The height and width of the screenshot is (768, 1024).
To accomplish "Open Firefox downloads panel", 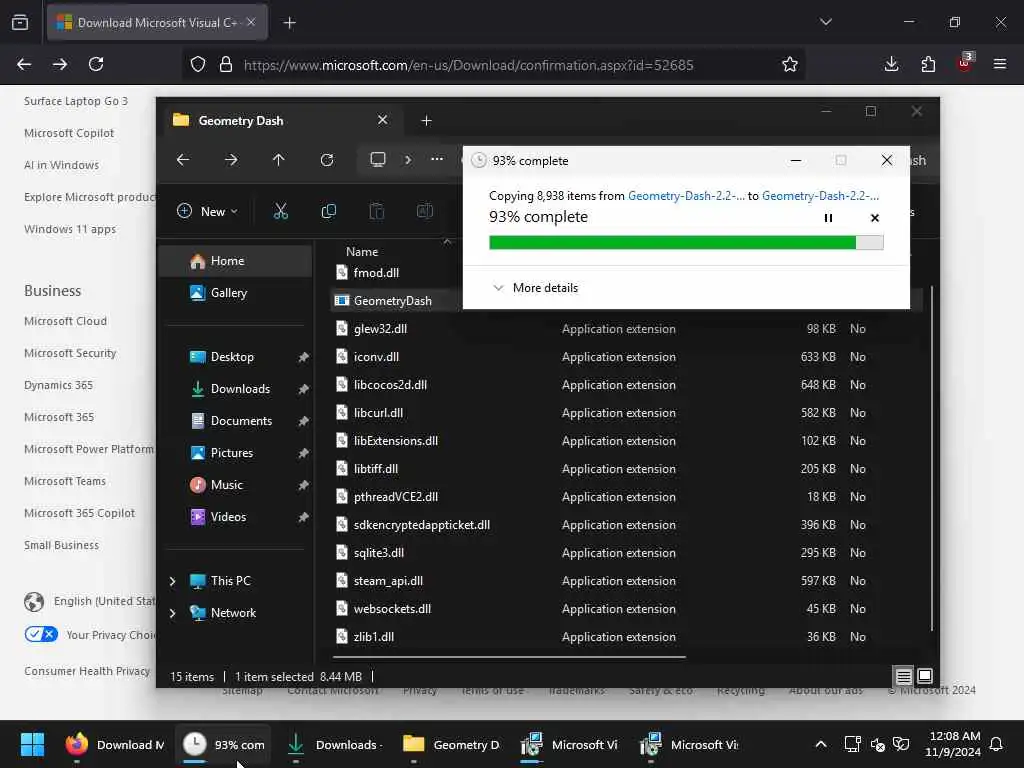I will (x=891, y=64).
